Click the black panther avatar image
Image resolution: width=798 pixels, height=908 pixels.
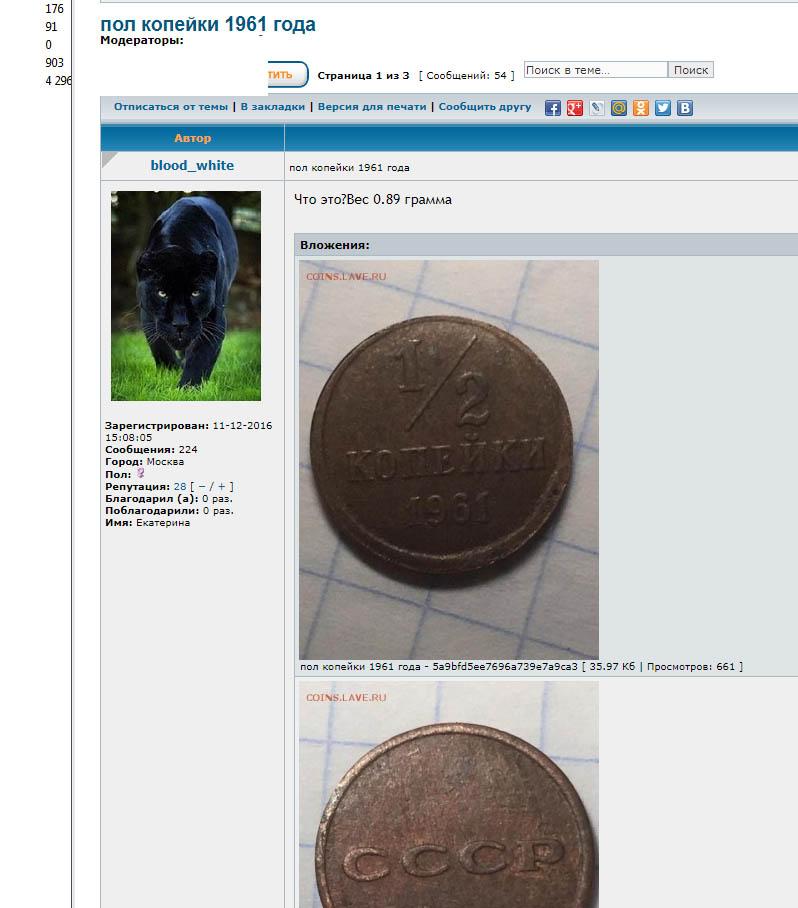click(186, 296)
